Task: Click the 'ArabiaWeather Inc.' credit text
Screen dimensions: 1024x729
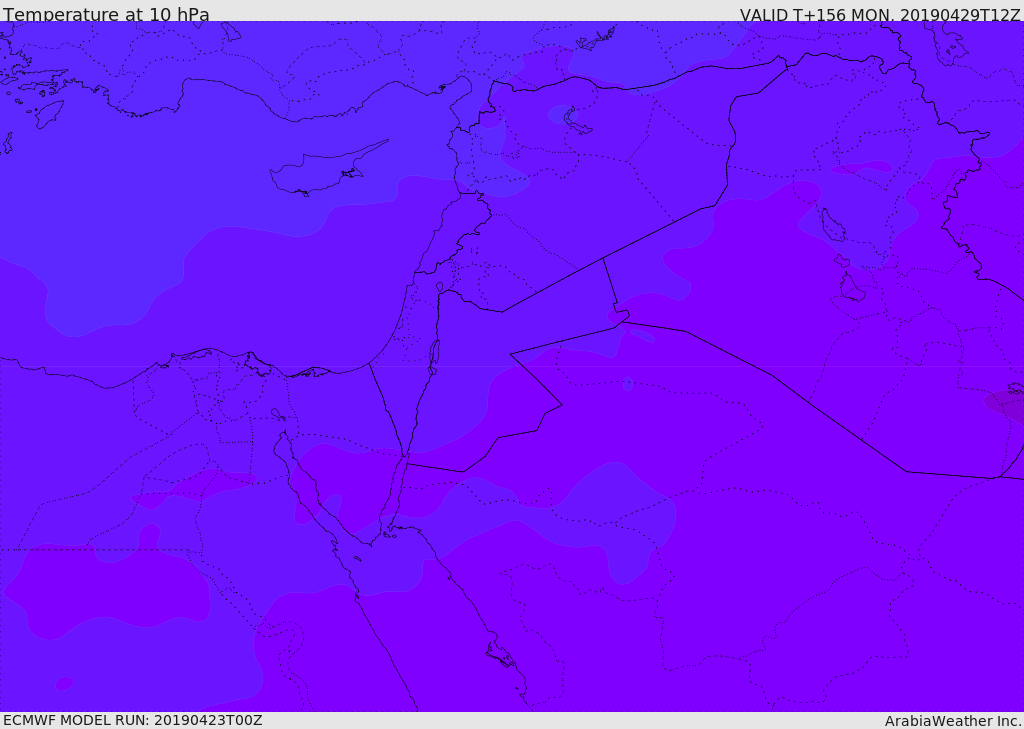Action: pyautogui.click(x=952, y=721)
